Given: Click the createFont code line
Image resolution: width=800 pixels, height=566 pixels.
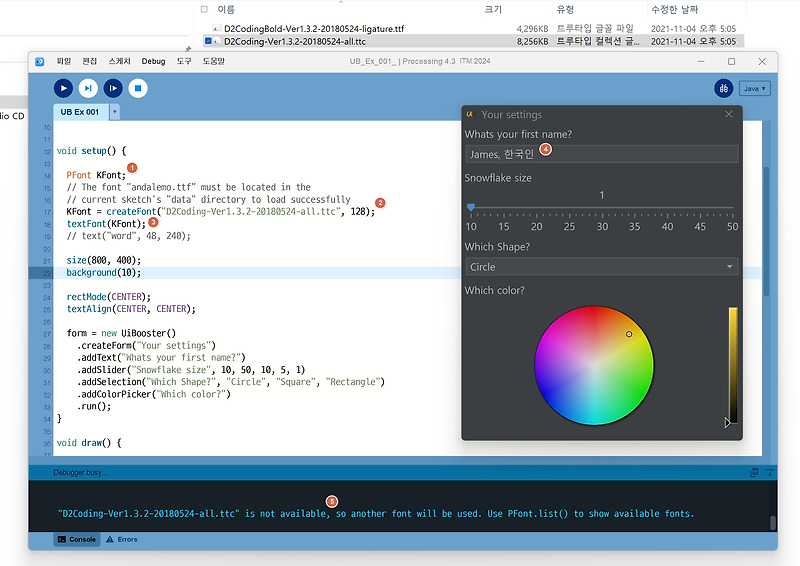Looking at the screenshot, I should 220,211.
